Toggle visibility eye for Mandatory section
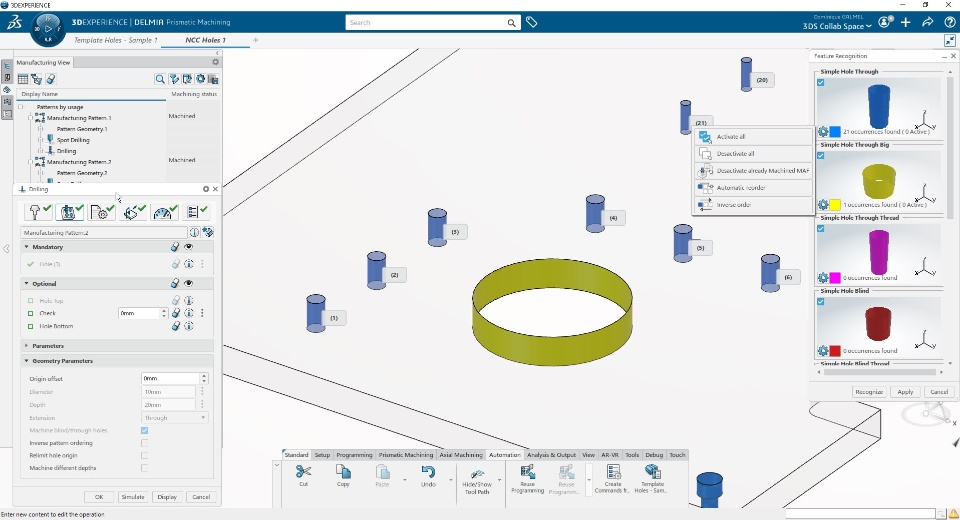The width and height of the screenshot is (960, 520). [x=189, y=247]
